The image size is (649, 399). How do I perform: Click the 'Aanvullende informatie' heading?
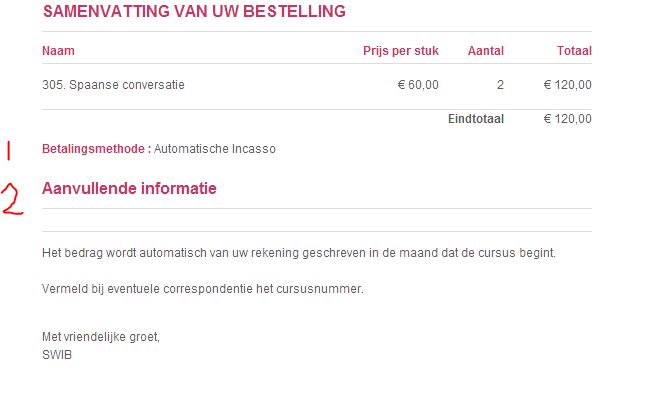coord(129,188)
